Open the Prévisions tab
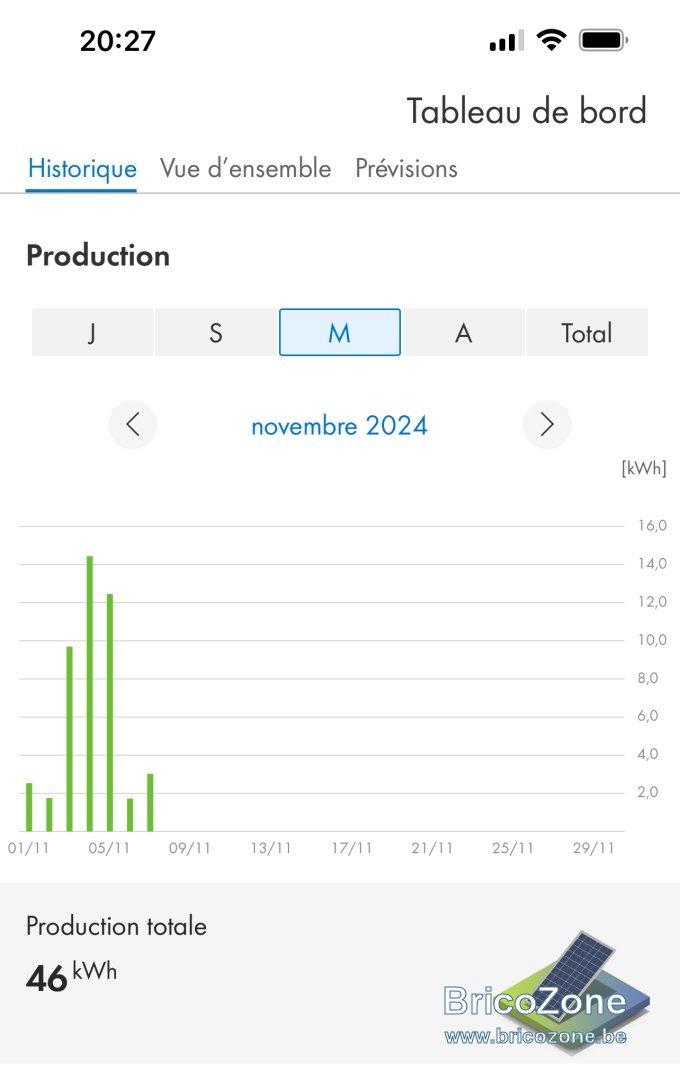The image size is (680, 1080). pyautogui.click(x=406, y=169)
